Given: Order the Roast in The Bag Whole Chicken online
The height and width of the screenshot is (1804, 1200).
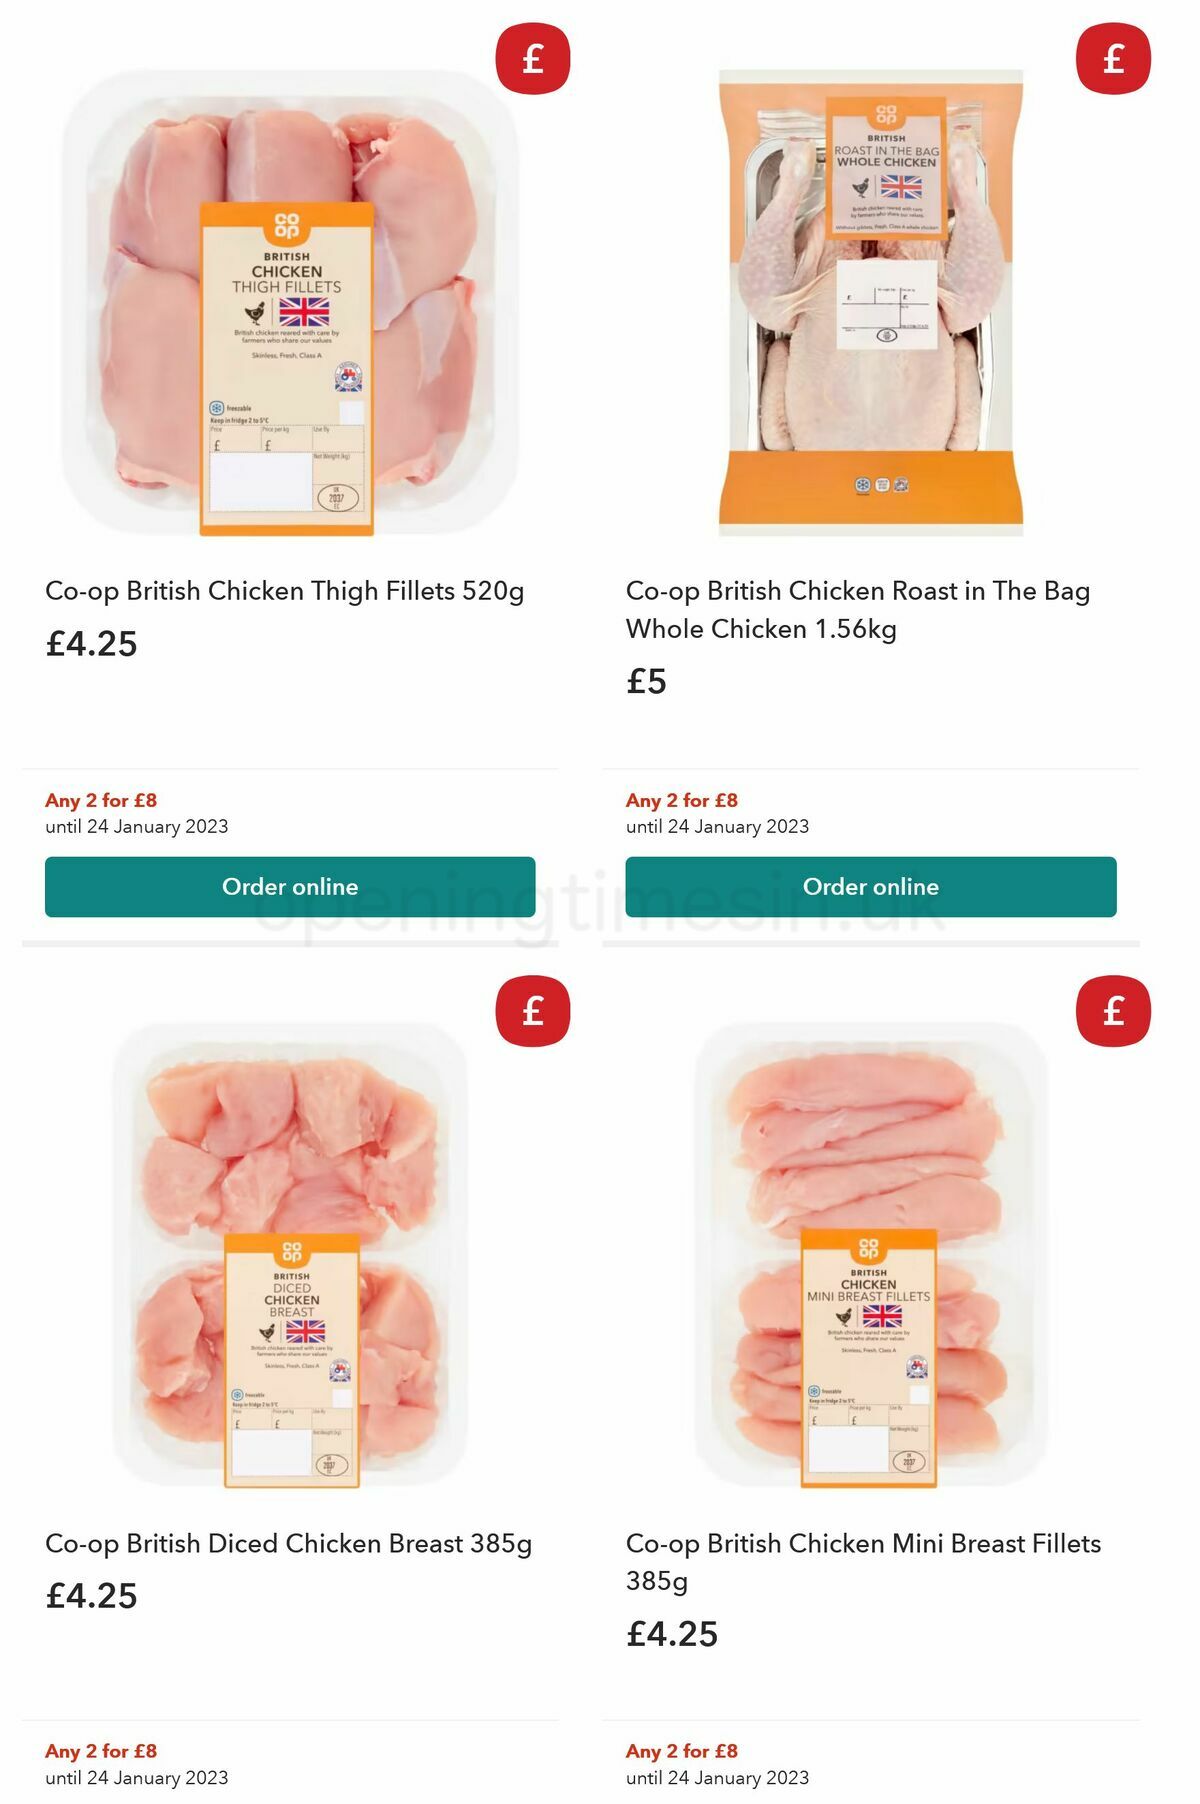Looking at the screenshot, I should pyautogui.click(x=871, y=887).
